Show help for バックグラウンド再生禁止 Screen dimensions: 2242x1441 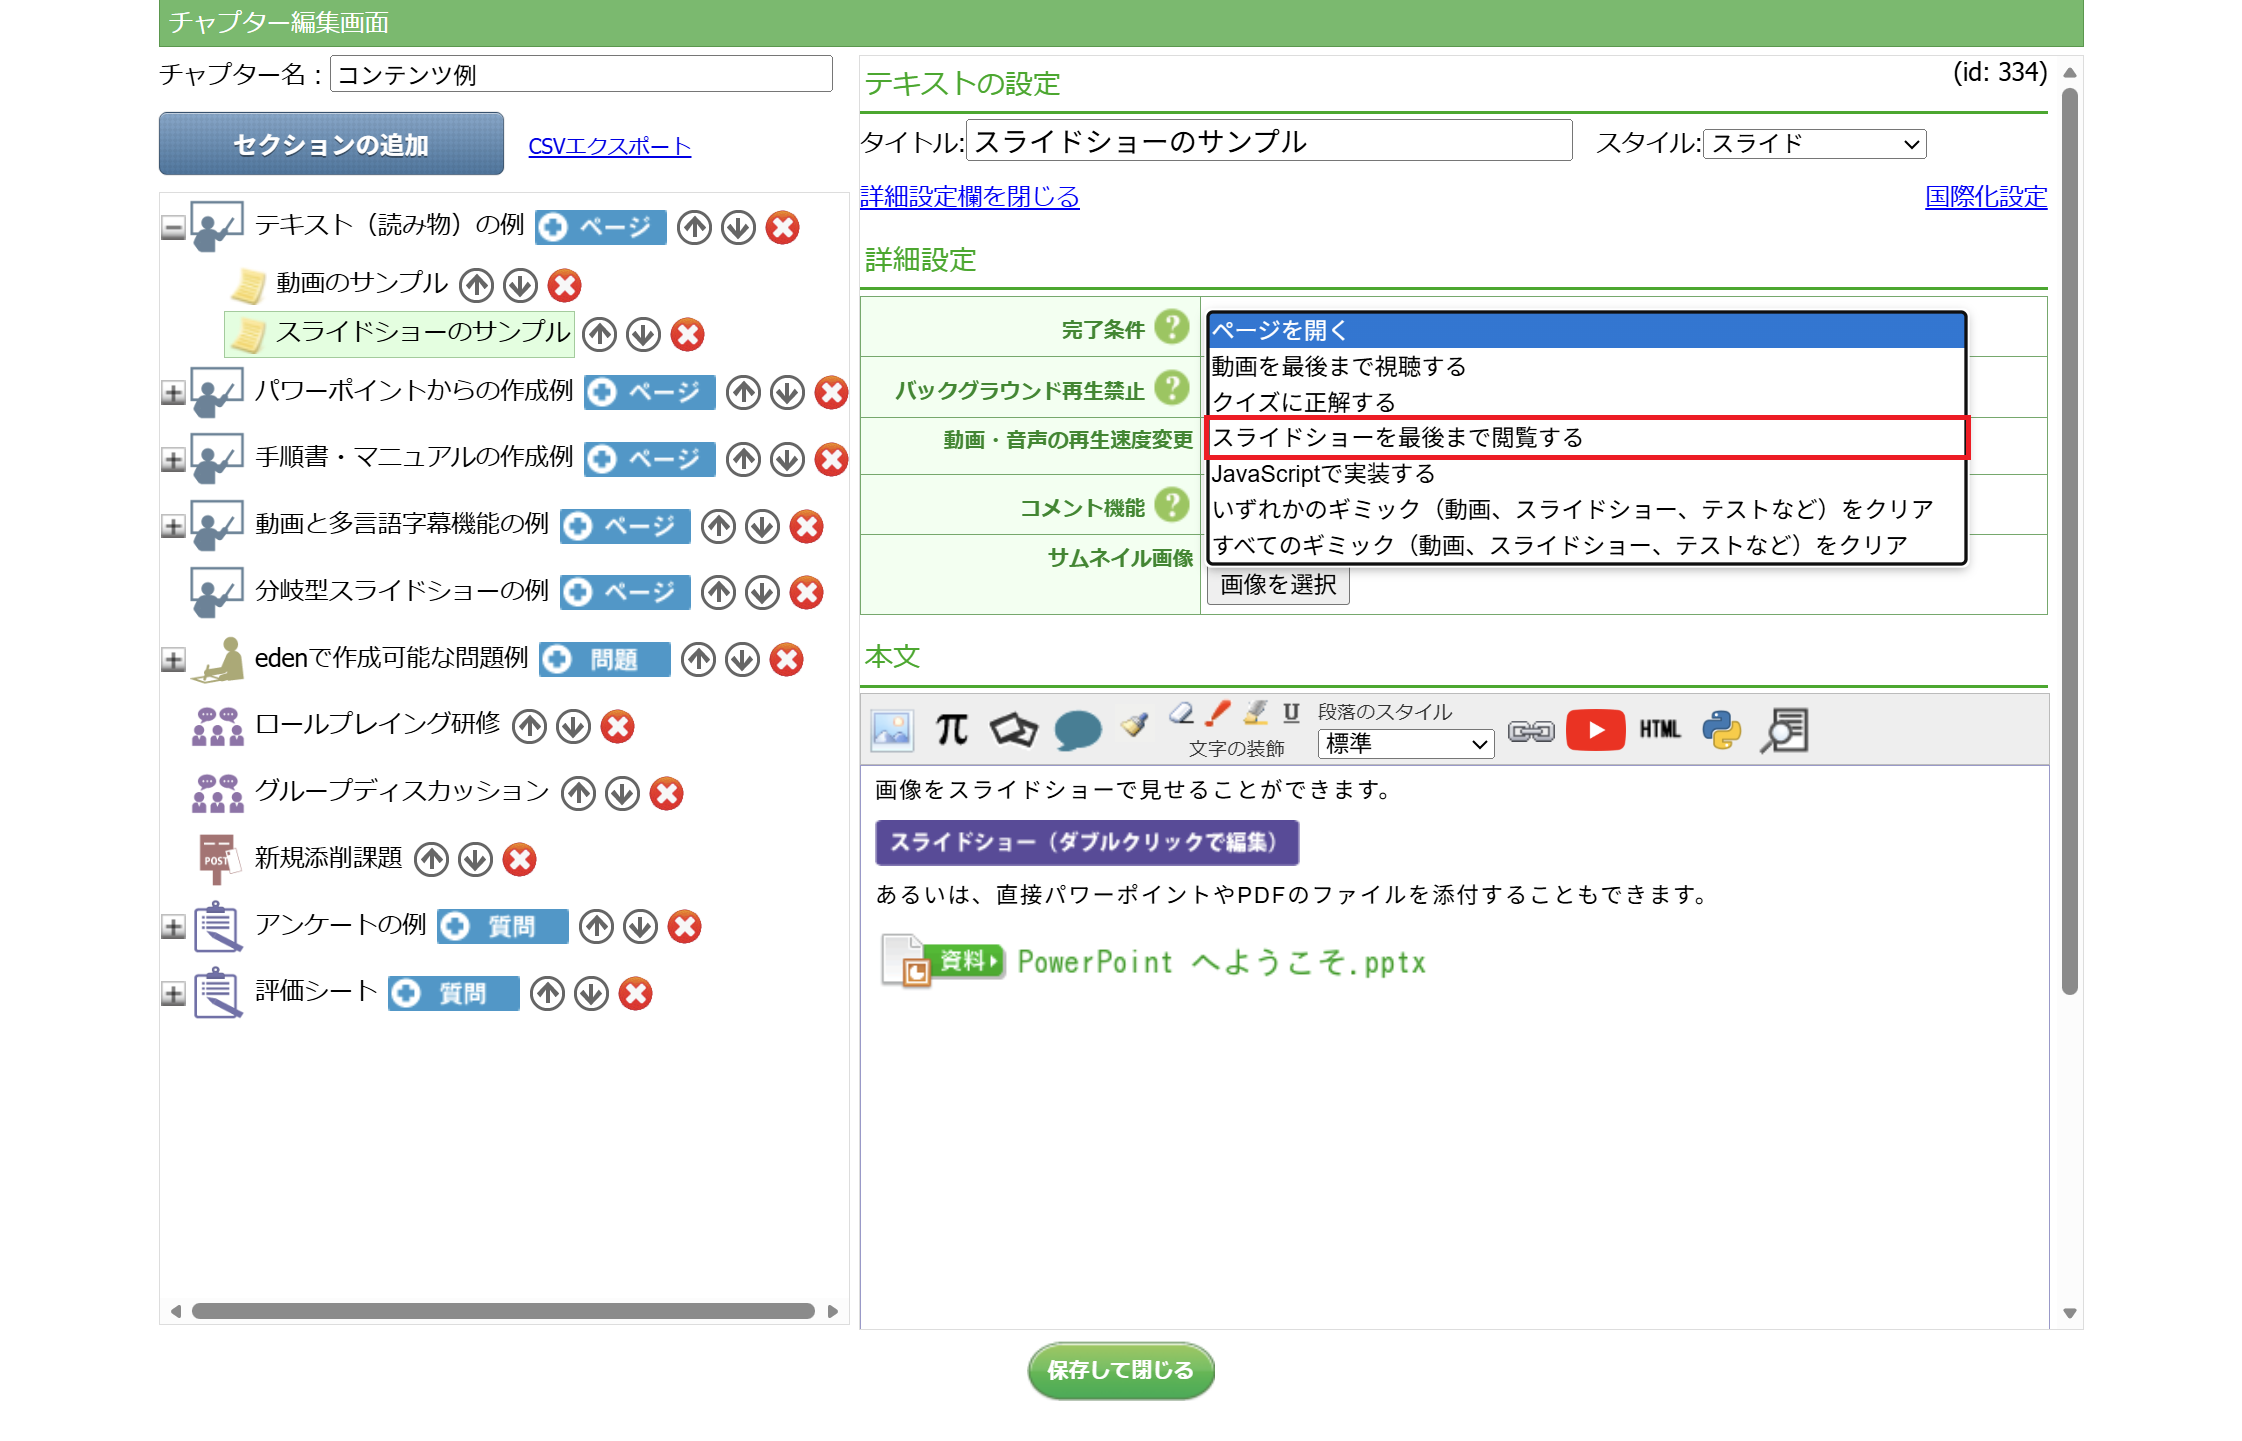pyautogui.click(x=1171, y=388)
